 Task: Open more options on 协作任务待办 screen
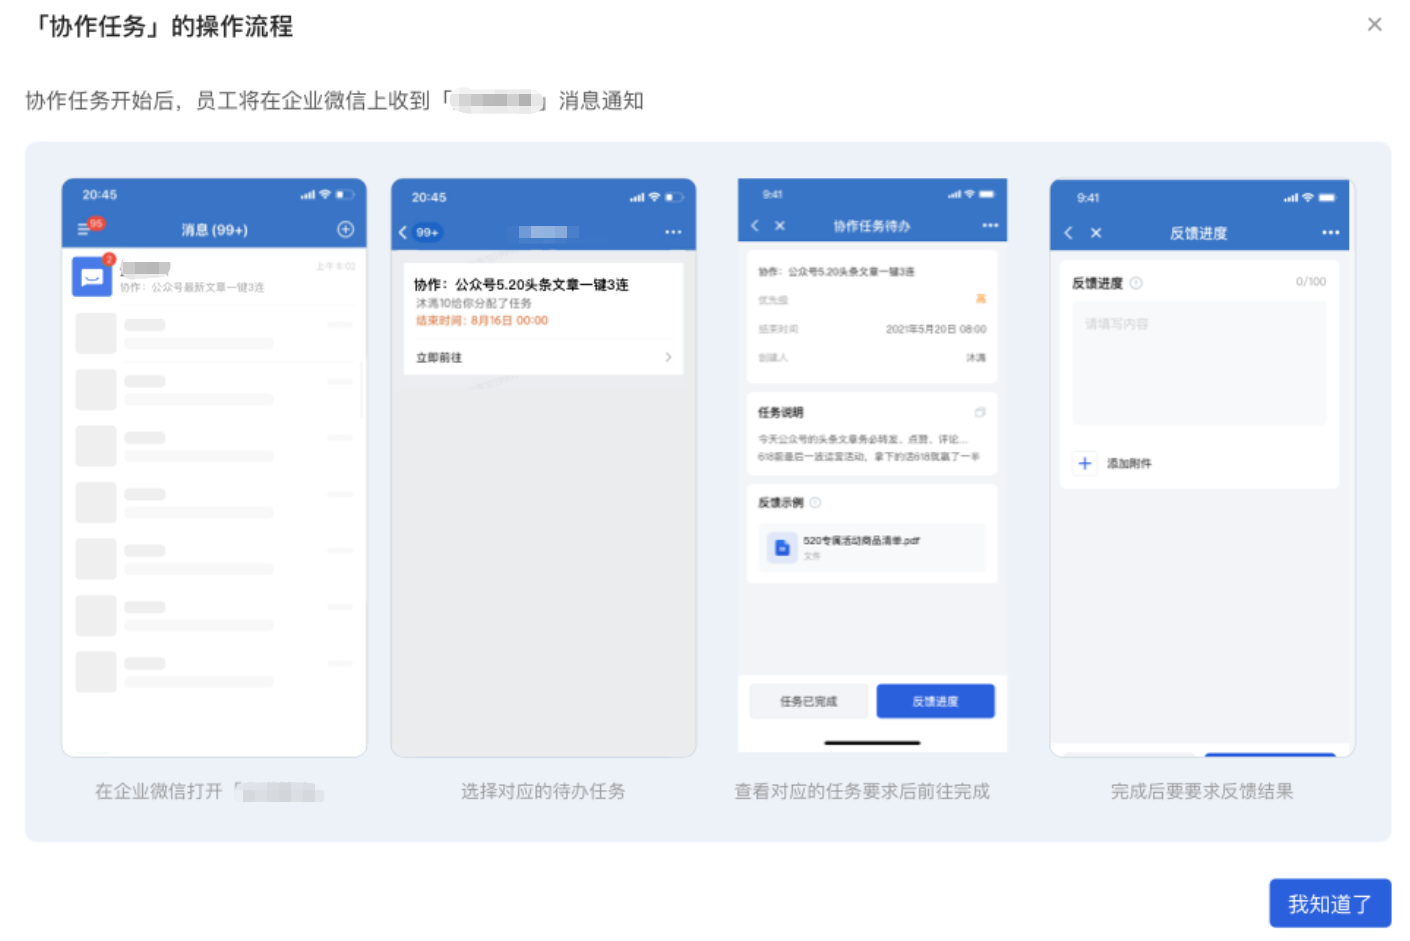(990, 225)
